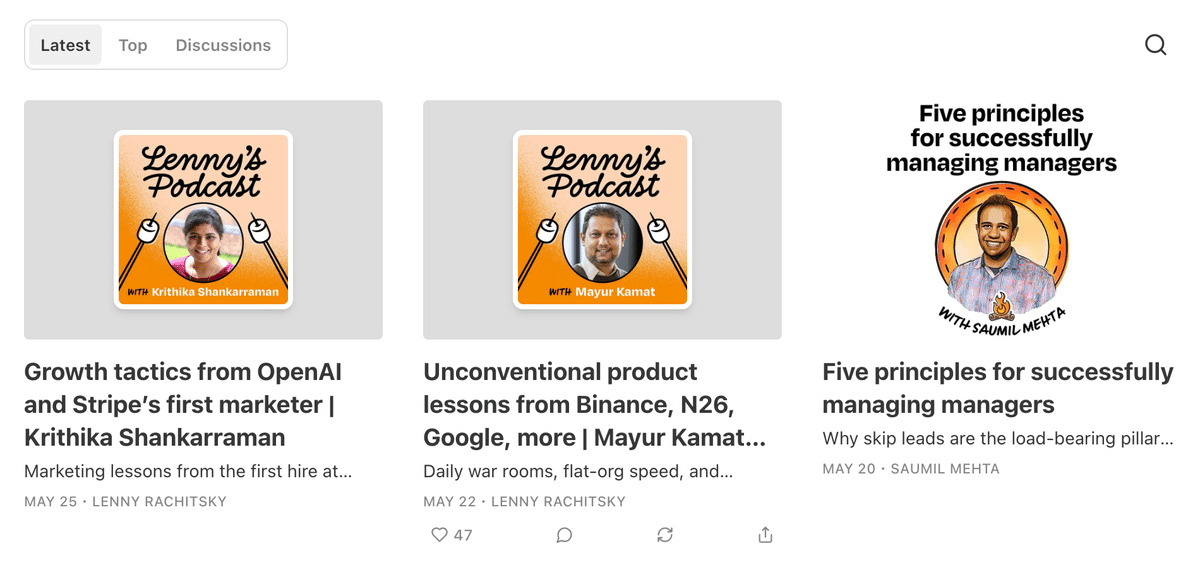The width and height of the screenshot is (1200, 568).
Task: Open Saumil Mehta author link
Action: [x=945, y=468]
